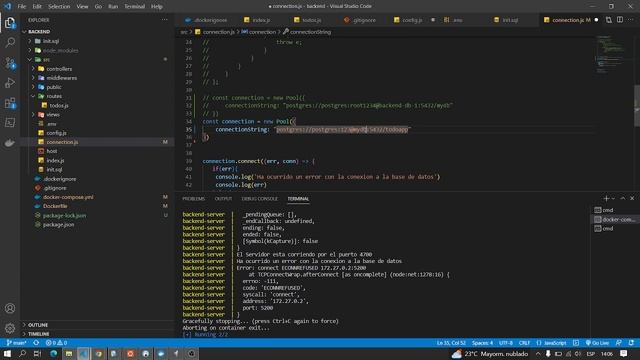Open notifications bell in status bar
The height and width of the screenshot is (360, 640).
click(631, 343)
